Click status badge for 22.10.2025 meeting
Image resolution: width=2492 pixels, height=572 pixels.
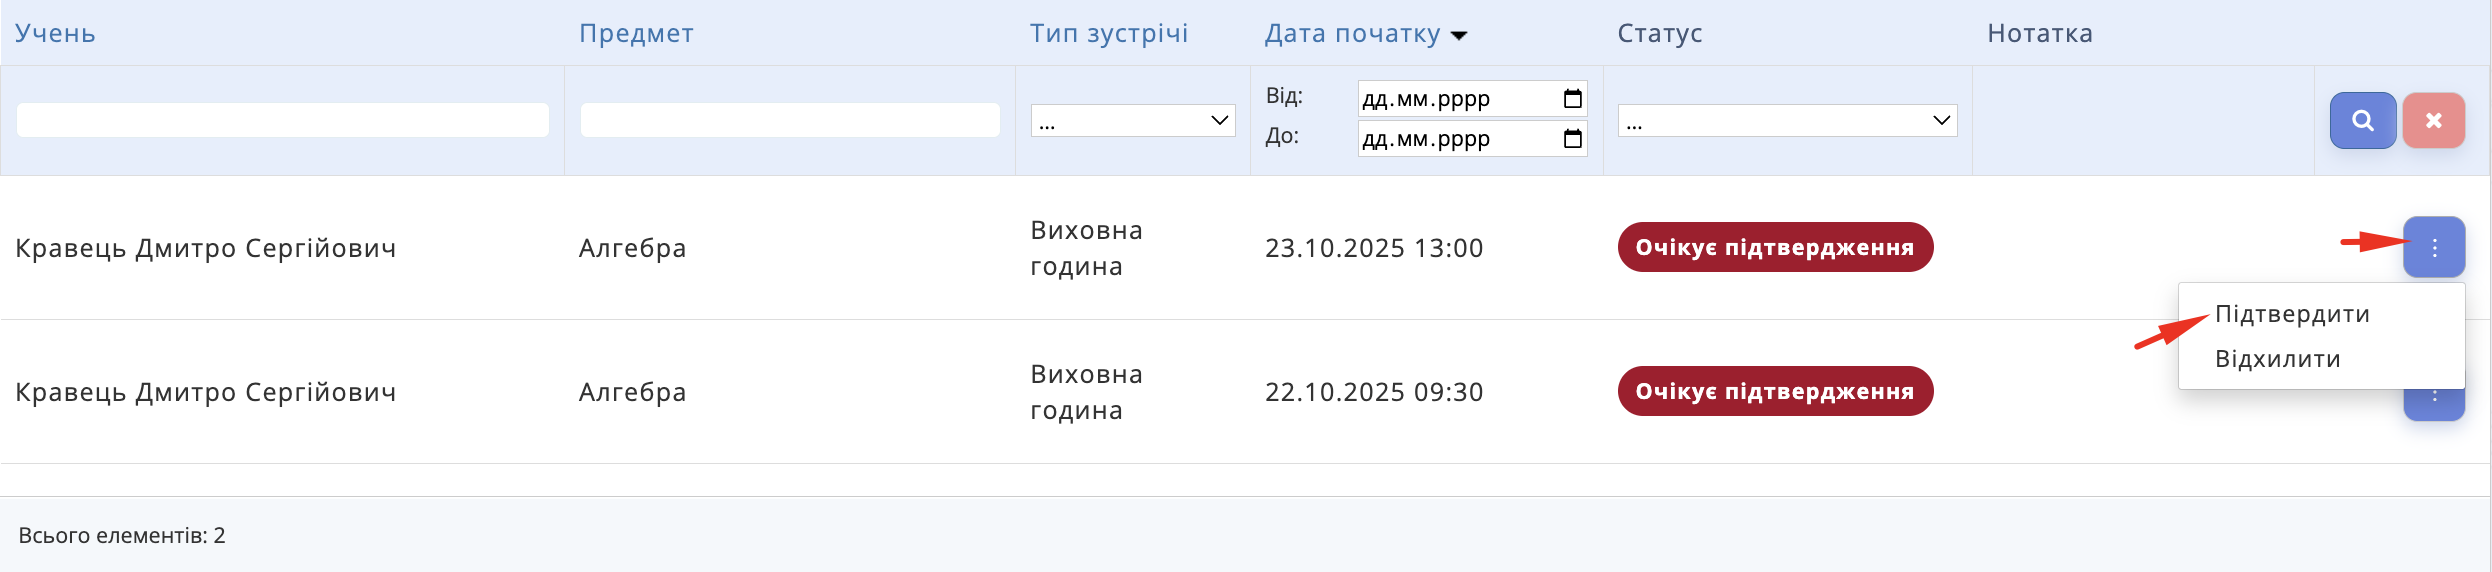[1775, 391]
